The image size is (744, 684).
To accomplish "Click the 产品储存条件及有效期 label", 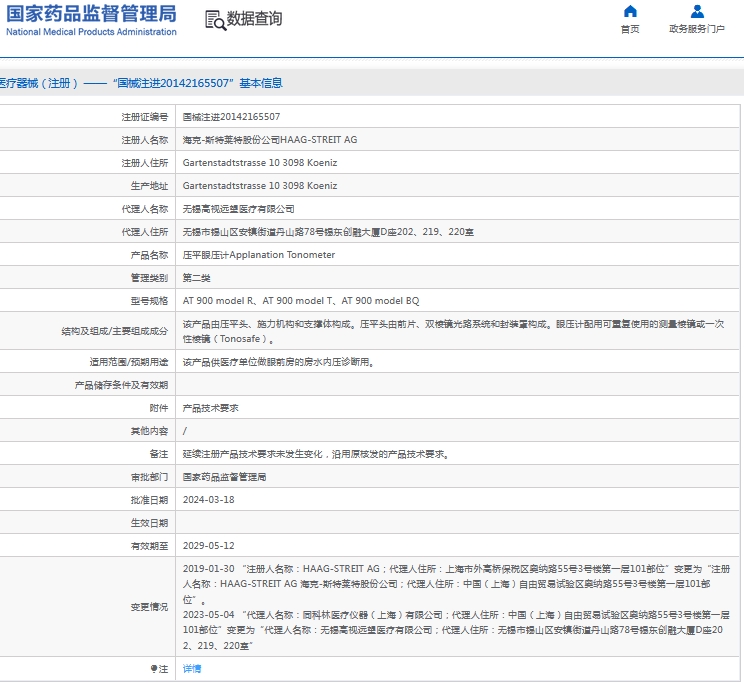I will tap(121, 385).
